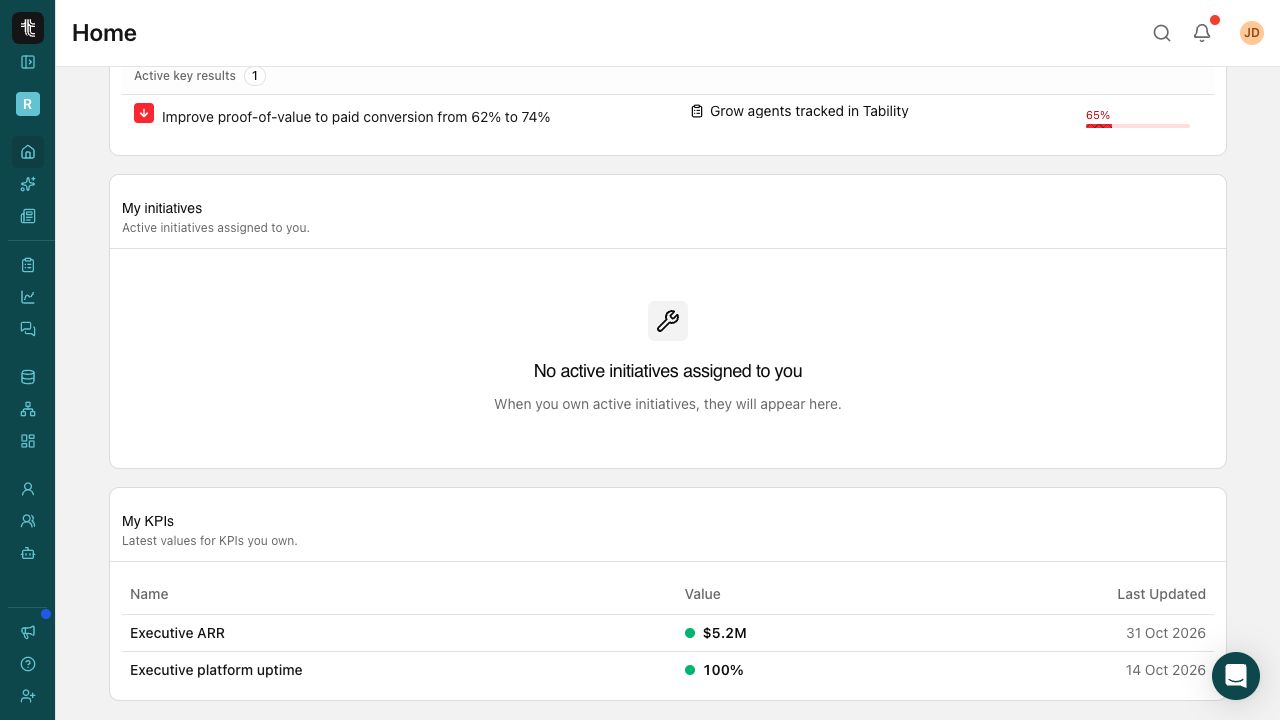The width and height of the screenshot is (1280, 720).
Task: Open the newspaper feed sidebar icon
Action: pos(28,216)
